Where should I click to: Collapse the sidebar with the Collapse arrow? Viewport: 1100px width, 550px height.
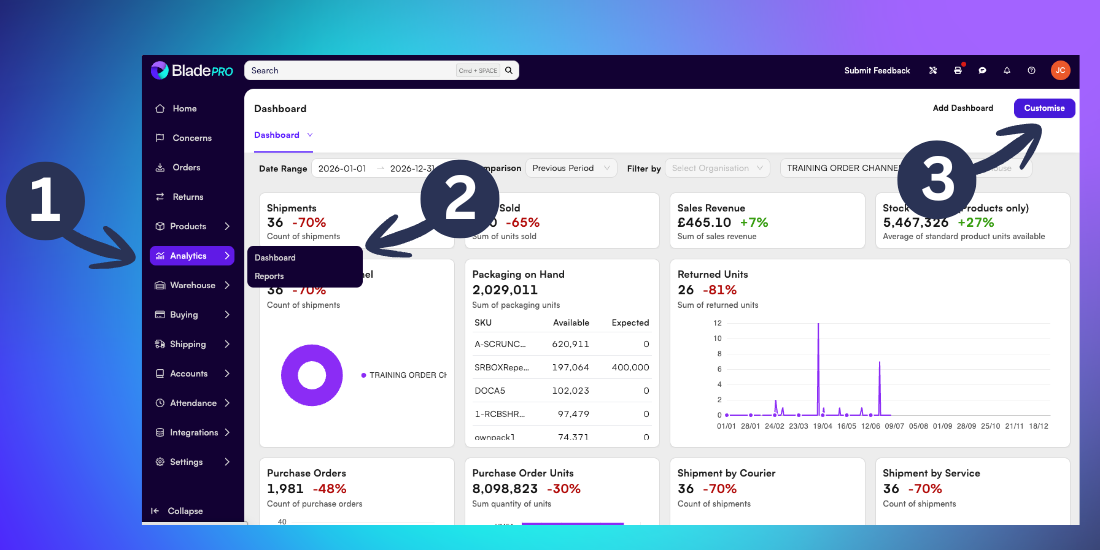pos(178,511)
